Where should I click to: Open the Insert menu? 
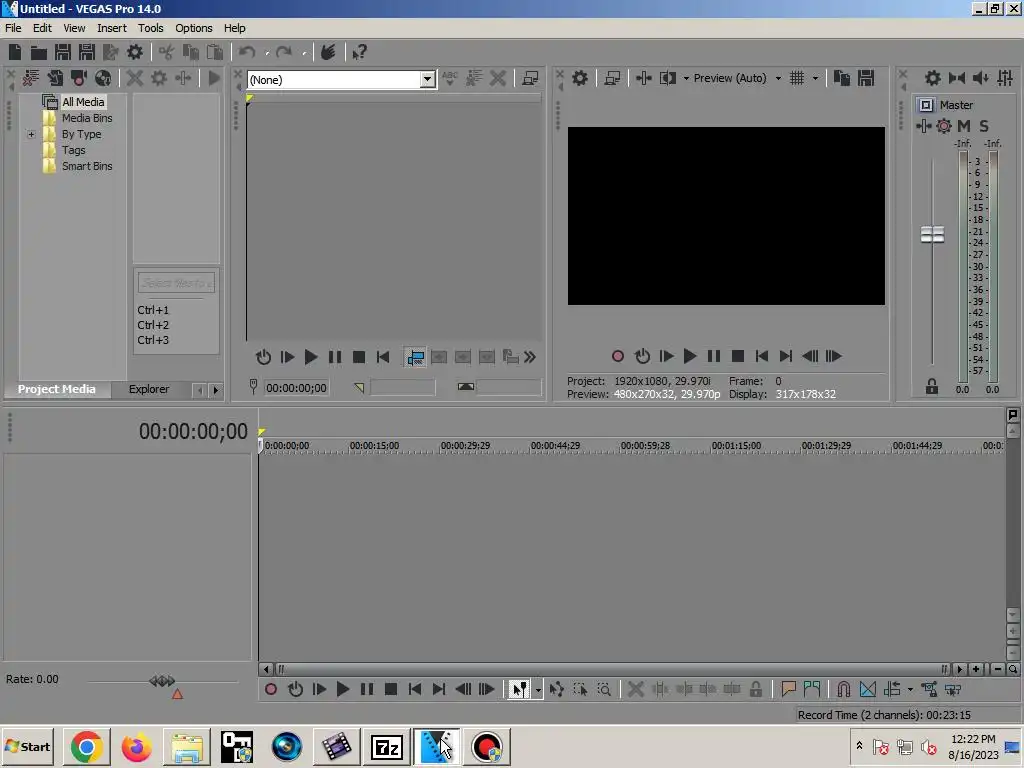click(112, 28)
